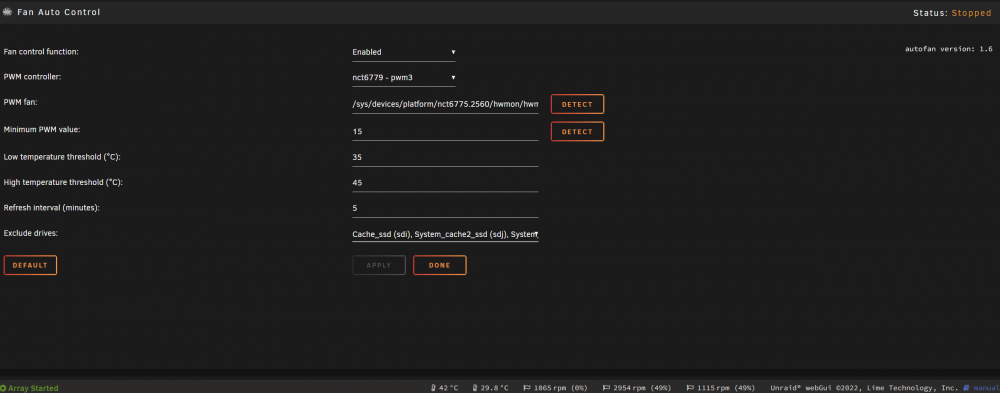The width and height of the screenshot is (1000, 393).
Task: Click the Unraid webGui copyright text
Action: pyautogui.click(x=864, y=388)
